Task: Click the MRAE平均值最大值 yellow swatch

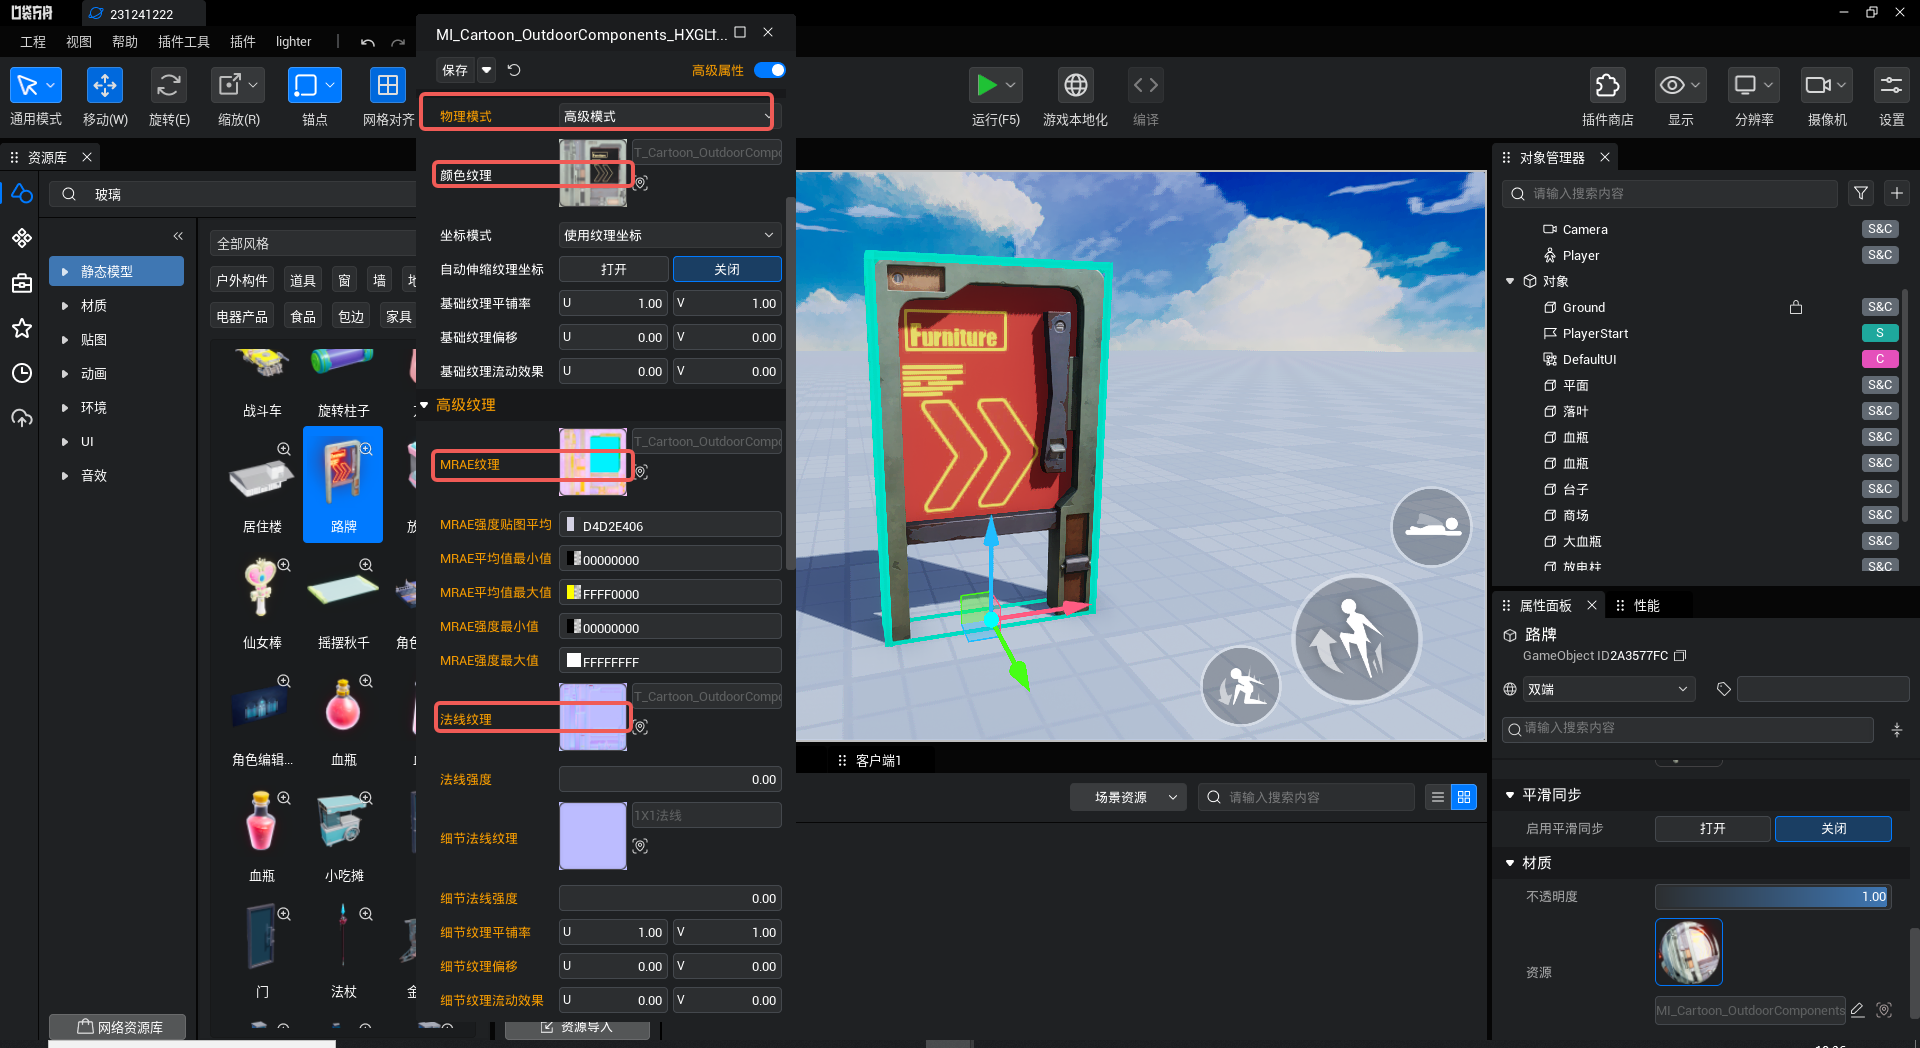Action: [574, 592]
